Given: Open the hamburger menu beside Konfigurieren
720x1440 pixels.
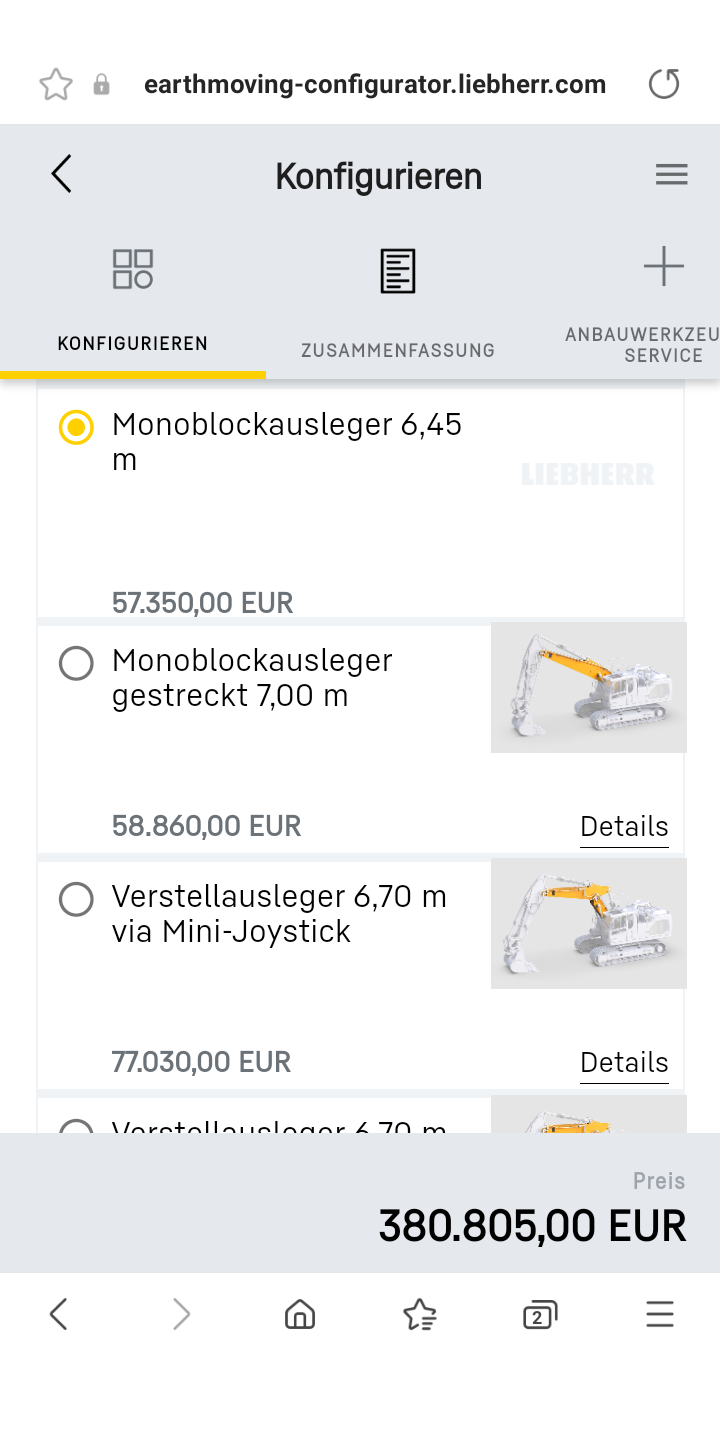Looking at the screenshot, I should 671,175.
